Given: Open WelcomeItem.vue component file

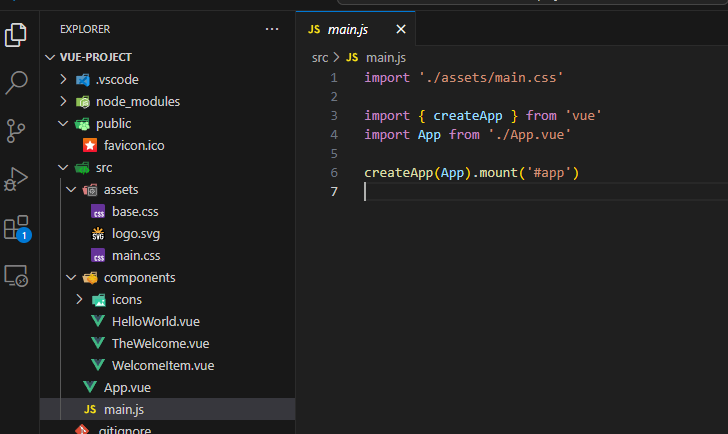Looking at the screenshot, I should [163, 365].
